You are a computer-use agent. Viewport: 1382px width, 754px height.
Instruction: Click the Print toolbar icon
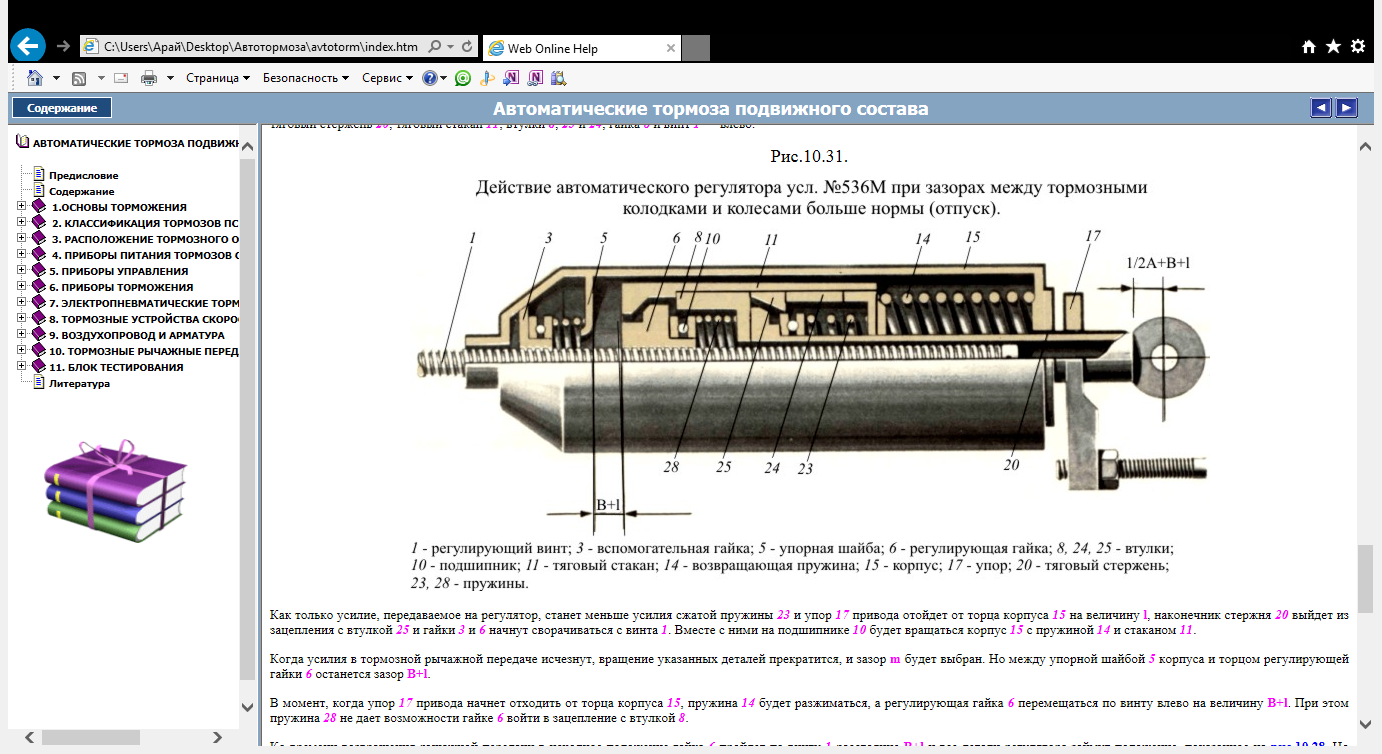pos(149,78)
